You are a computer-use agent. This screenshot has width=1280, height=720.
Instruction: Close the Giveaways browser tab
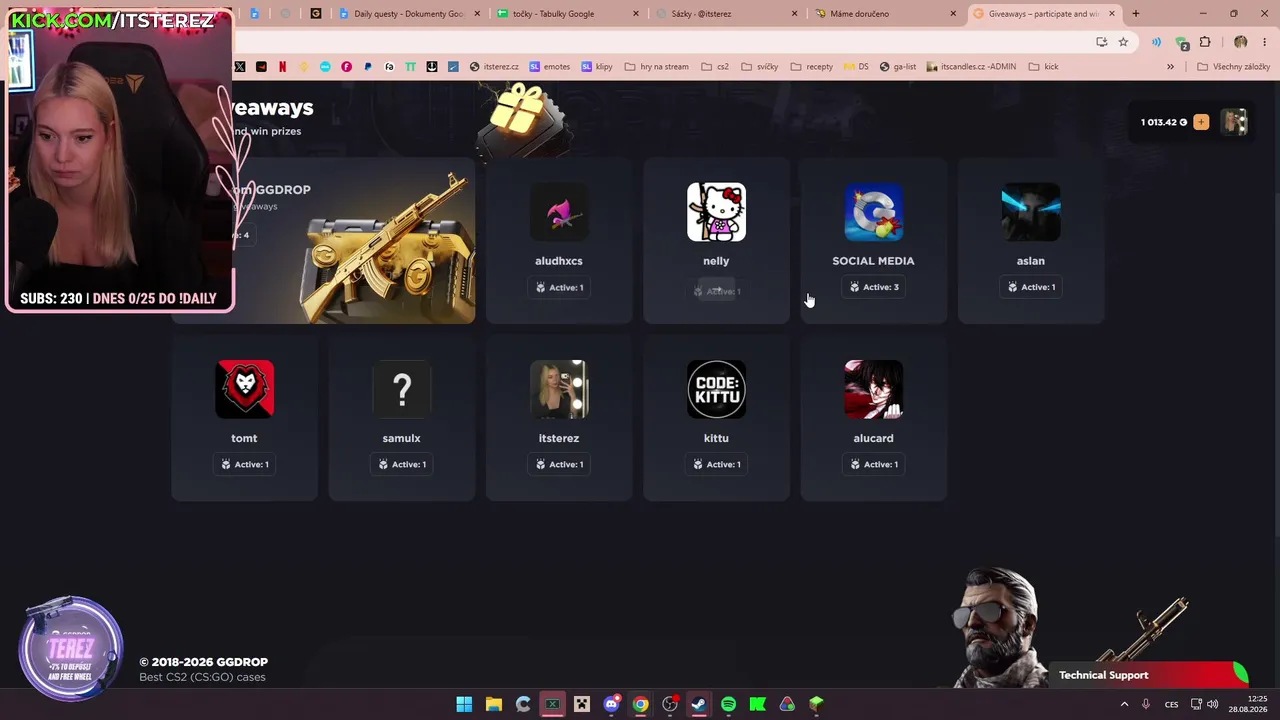[1112, 14]
